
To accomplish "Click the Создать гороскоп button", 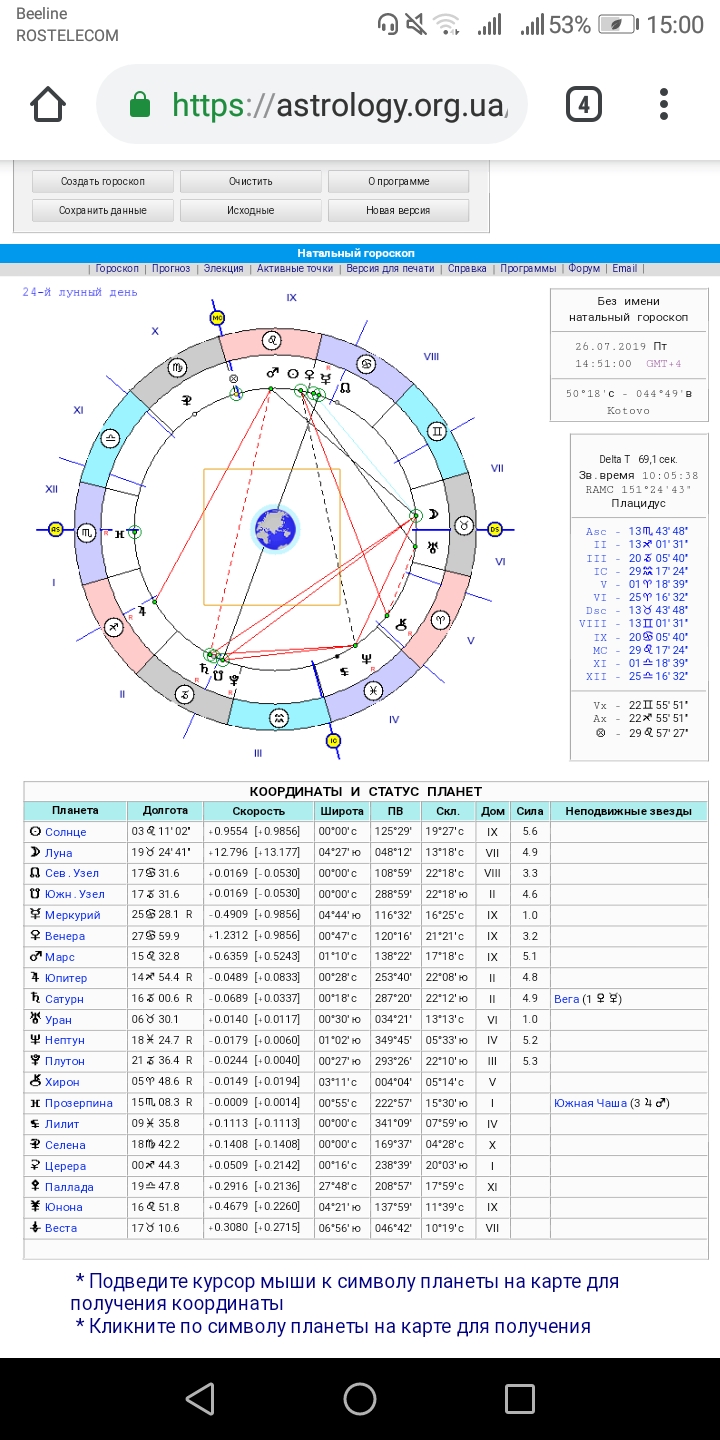I will point(103,182).
